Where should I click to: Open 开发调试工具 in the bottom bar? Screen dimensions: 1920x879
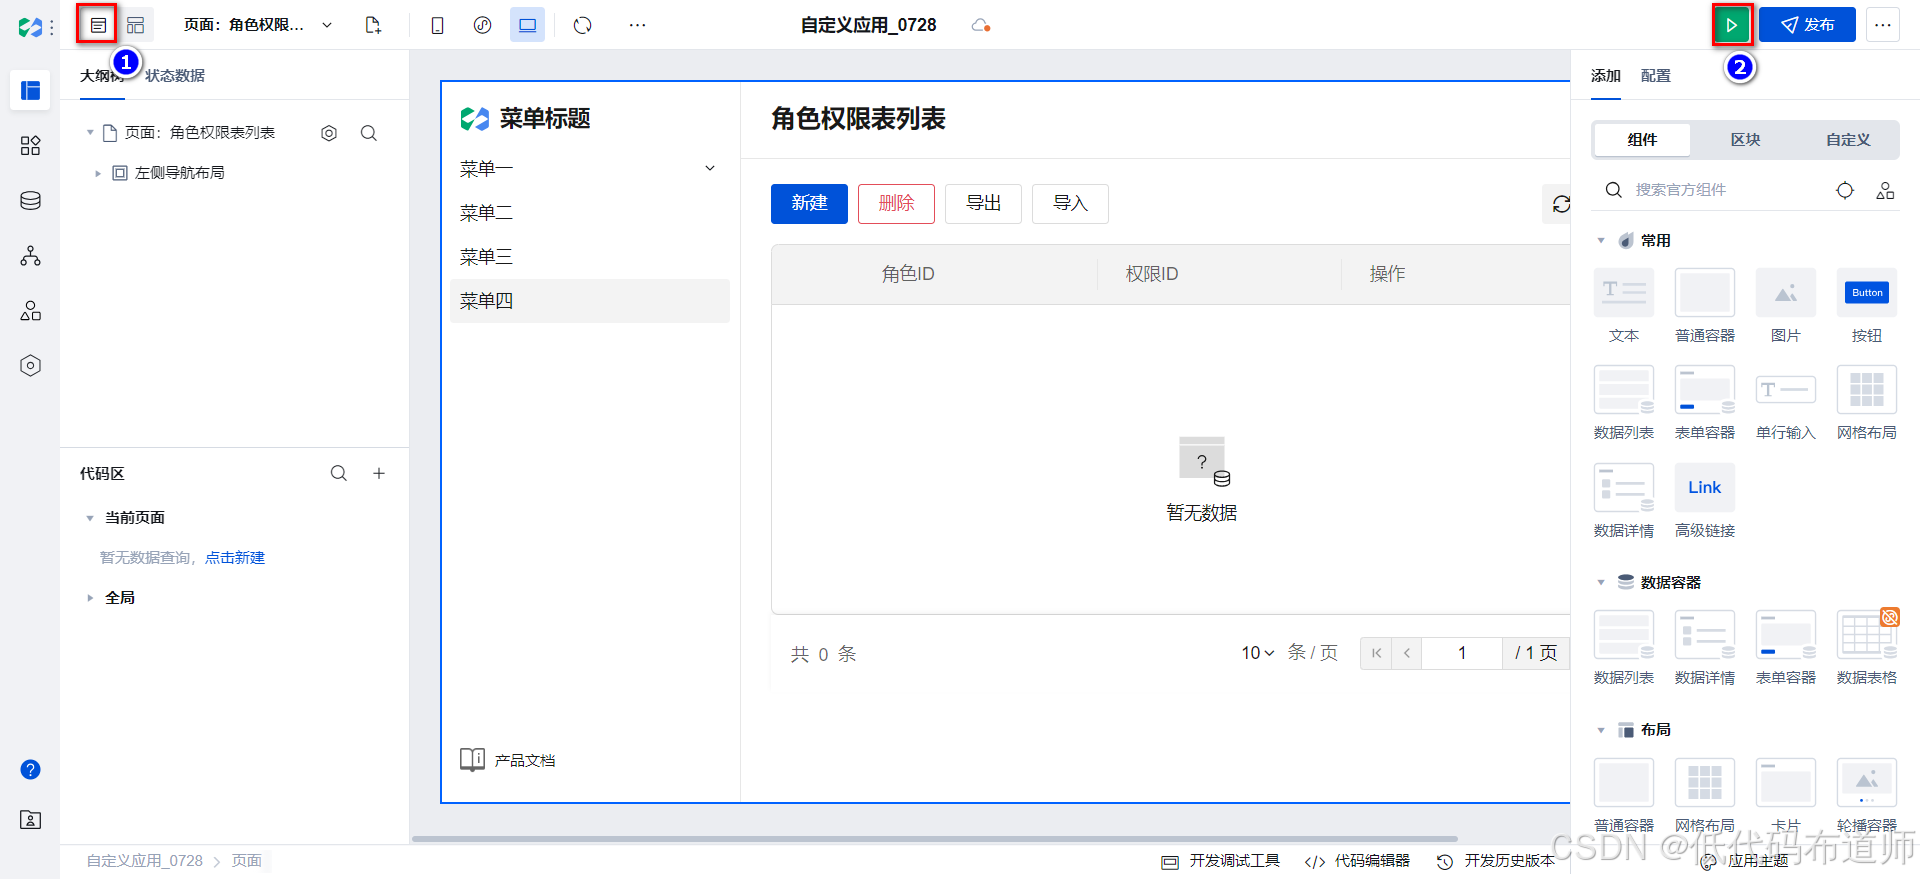[x=1221, y=861]
